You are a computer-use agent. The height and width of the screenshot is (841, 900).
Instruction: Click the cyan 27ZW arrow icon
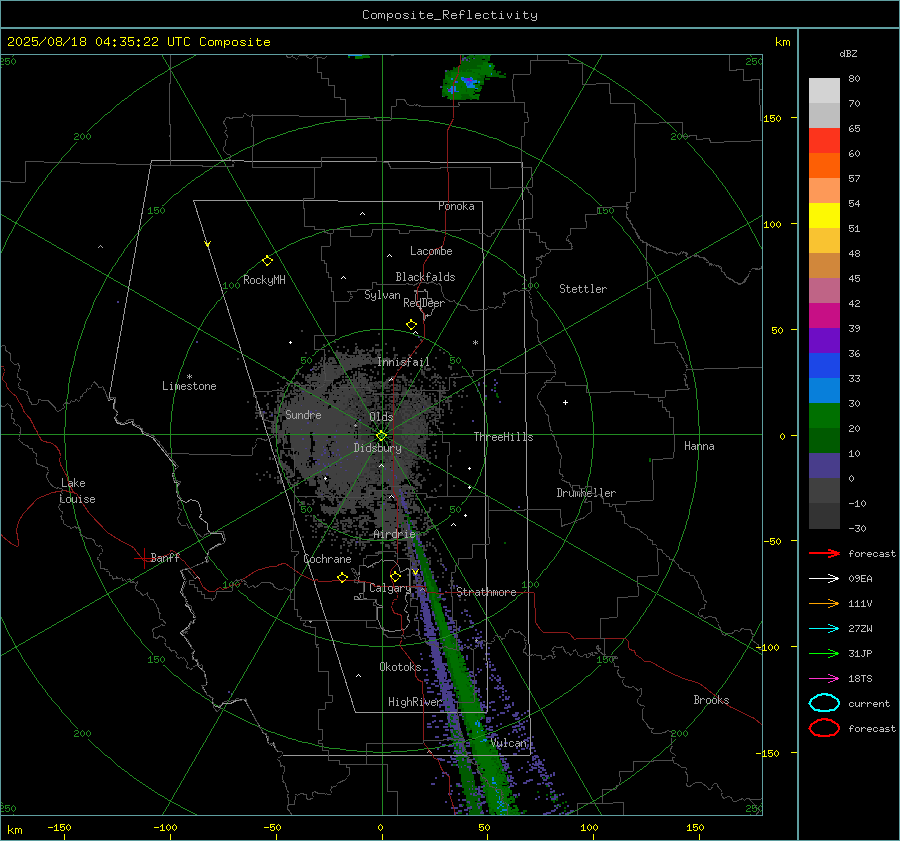[824, 629]
